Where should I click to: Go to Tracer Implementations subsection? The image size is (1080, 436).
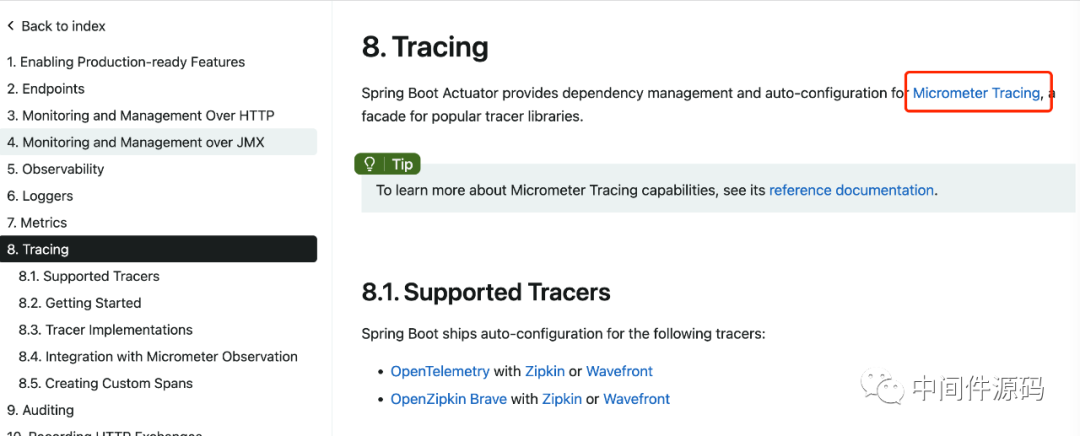pos(105,330)
